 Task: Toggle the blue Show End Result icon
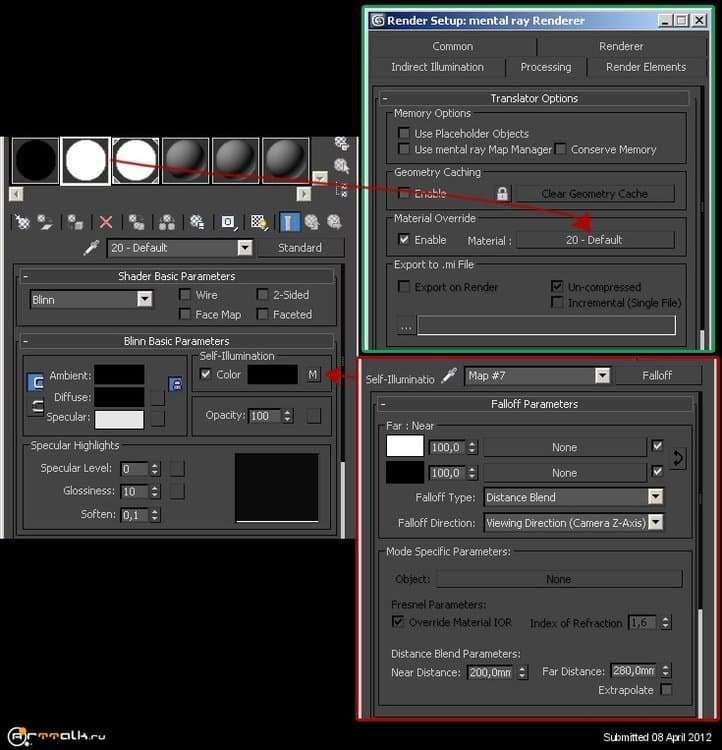coord(289,222)
